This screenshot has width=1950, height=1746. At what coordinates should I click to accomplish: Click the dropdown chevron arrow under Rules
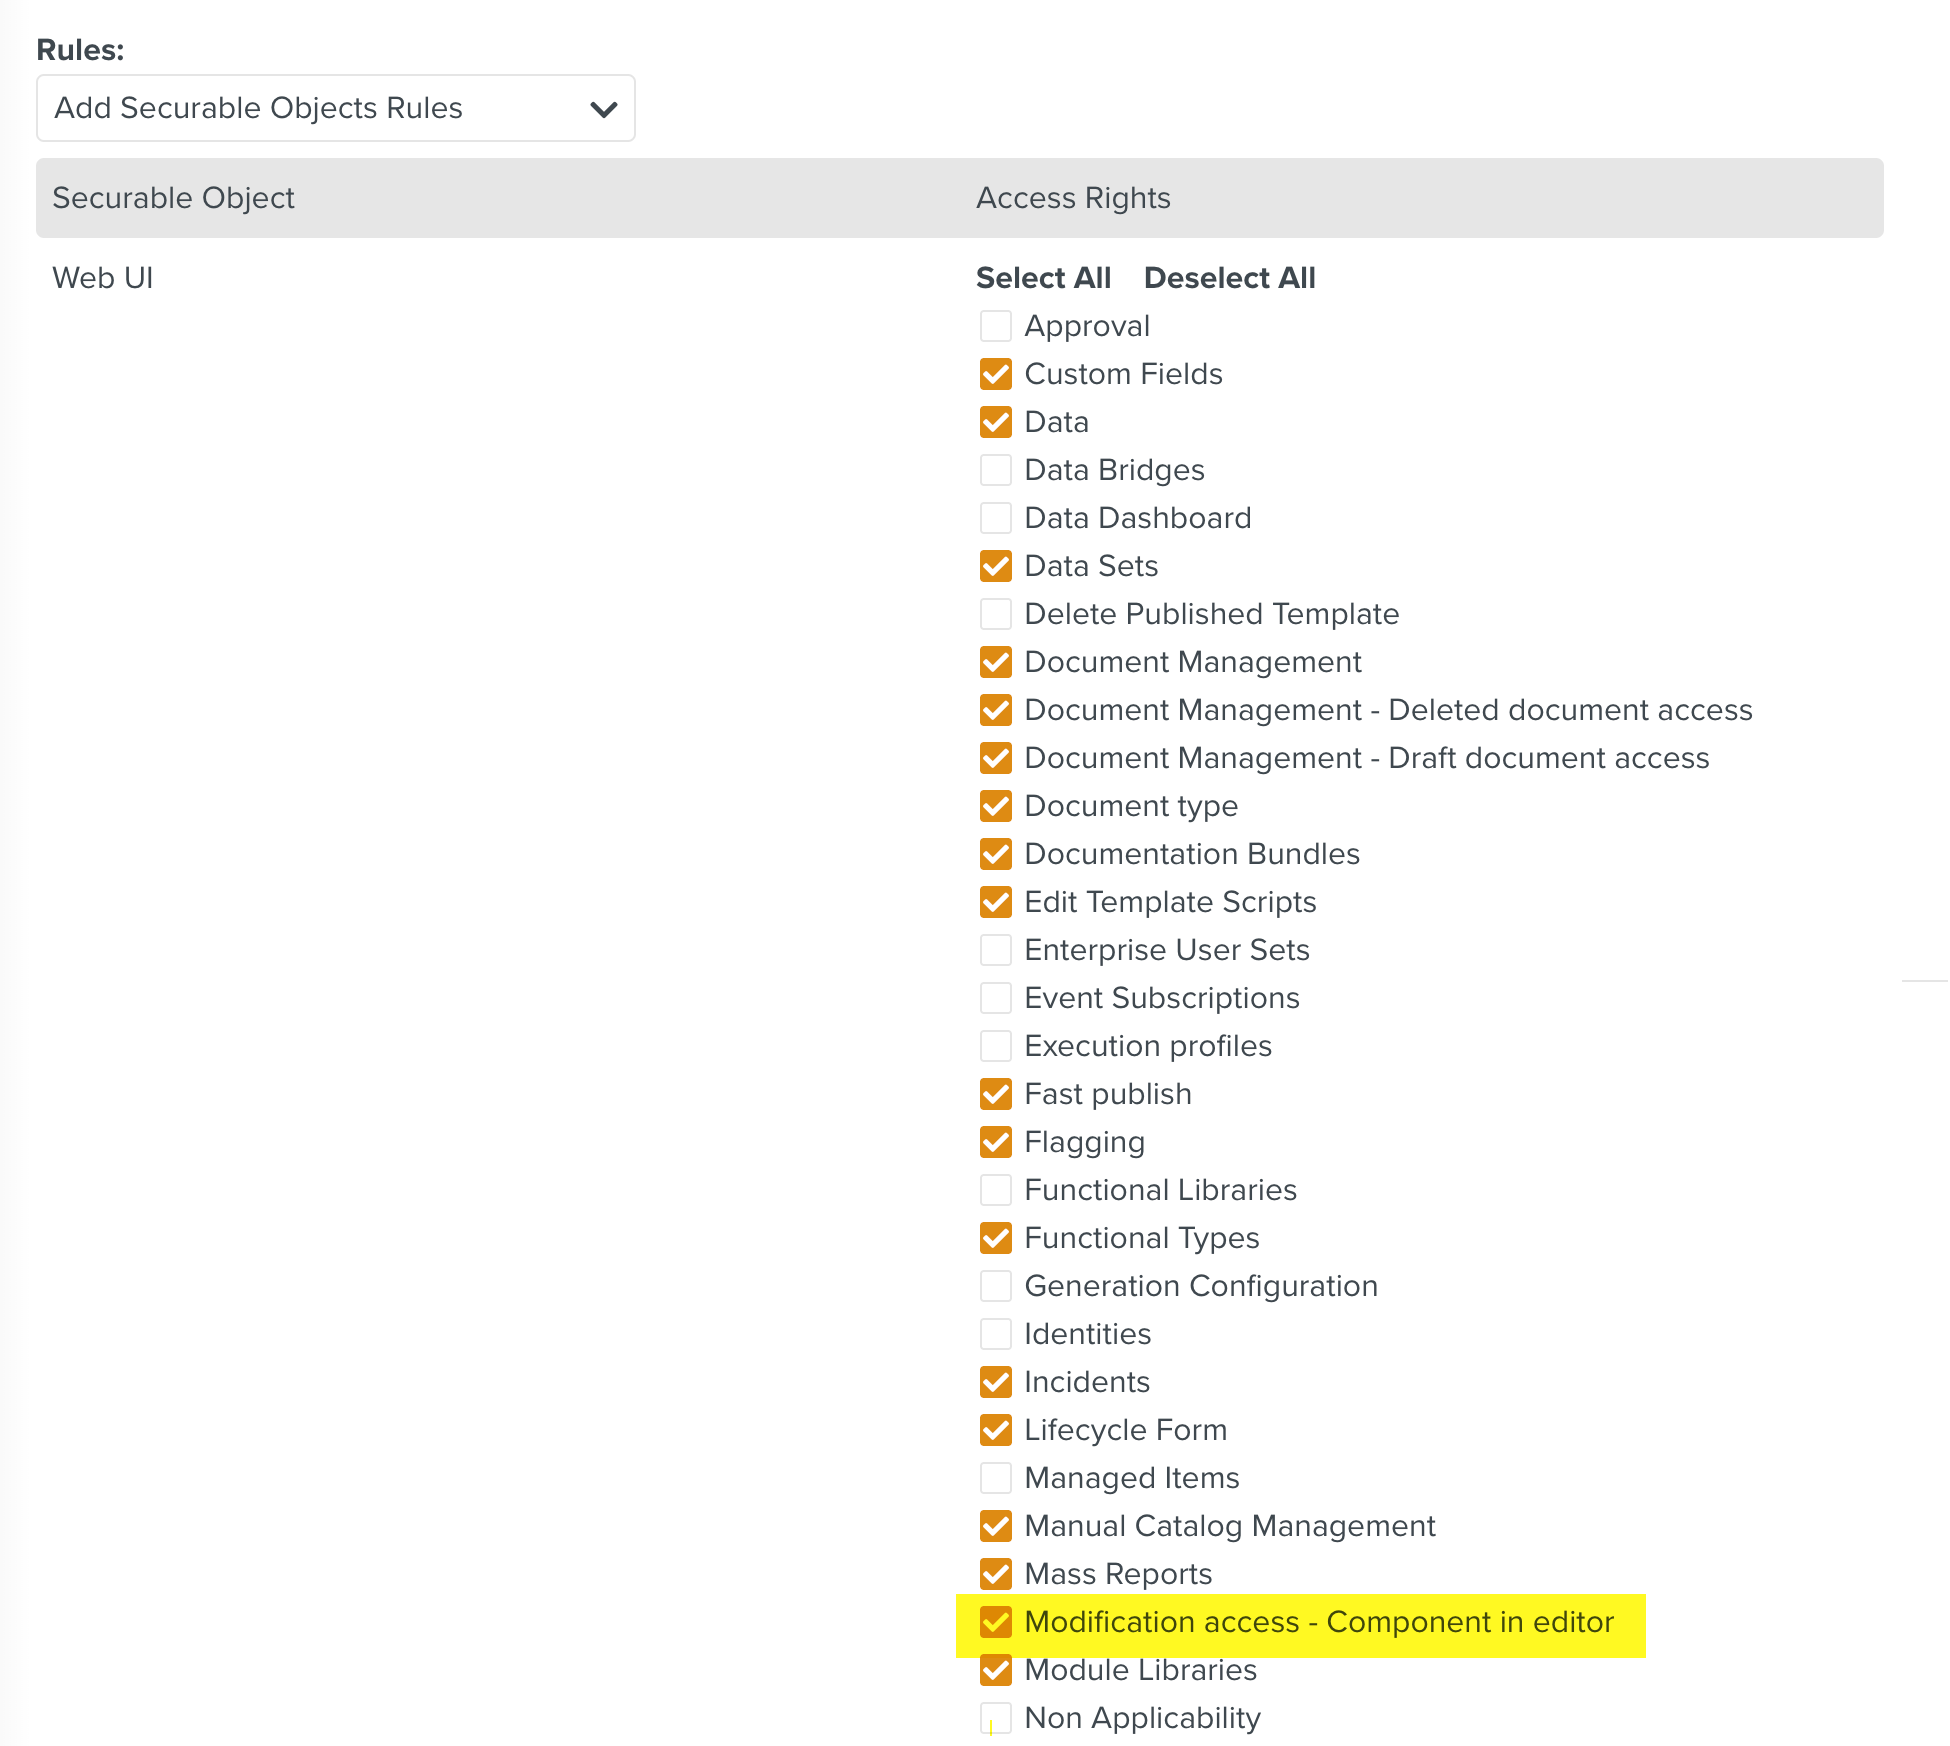point(603,109)
